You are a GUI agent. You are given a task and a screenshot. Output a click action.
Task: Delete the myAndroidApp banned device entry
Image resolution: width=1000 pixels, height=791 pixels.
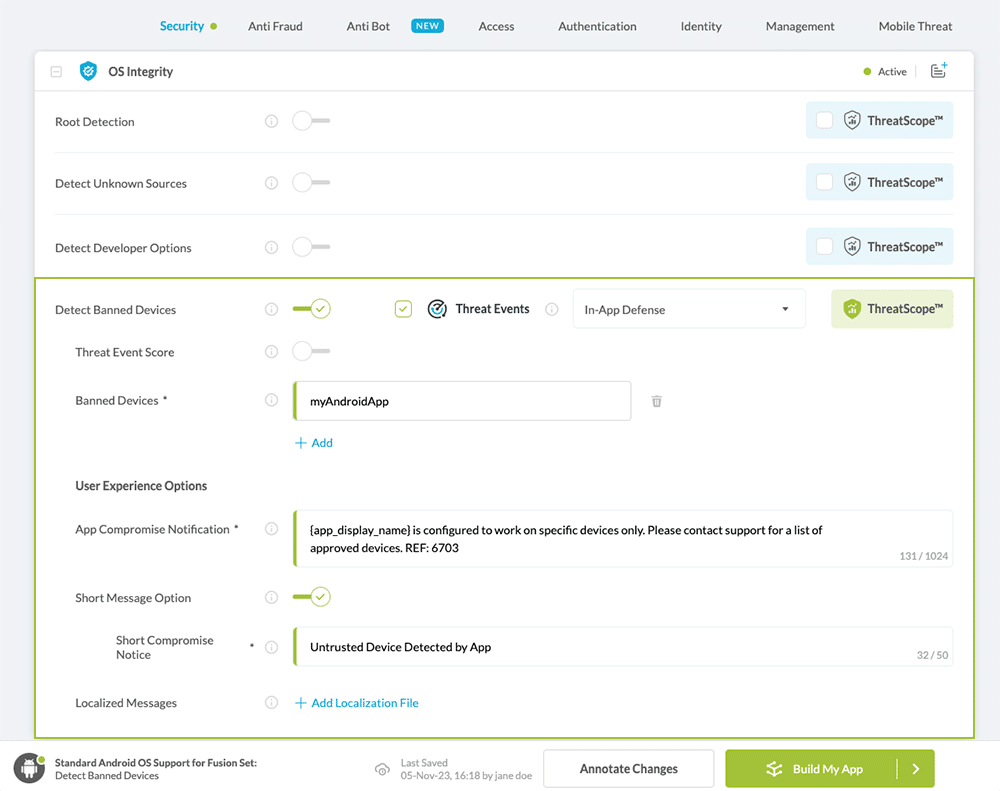click(x=657, y=401)
